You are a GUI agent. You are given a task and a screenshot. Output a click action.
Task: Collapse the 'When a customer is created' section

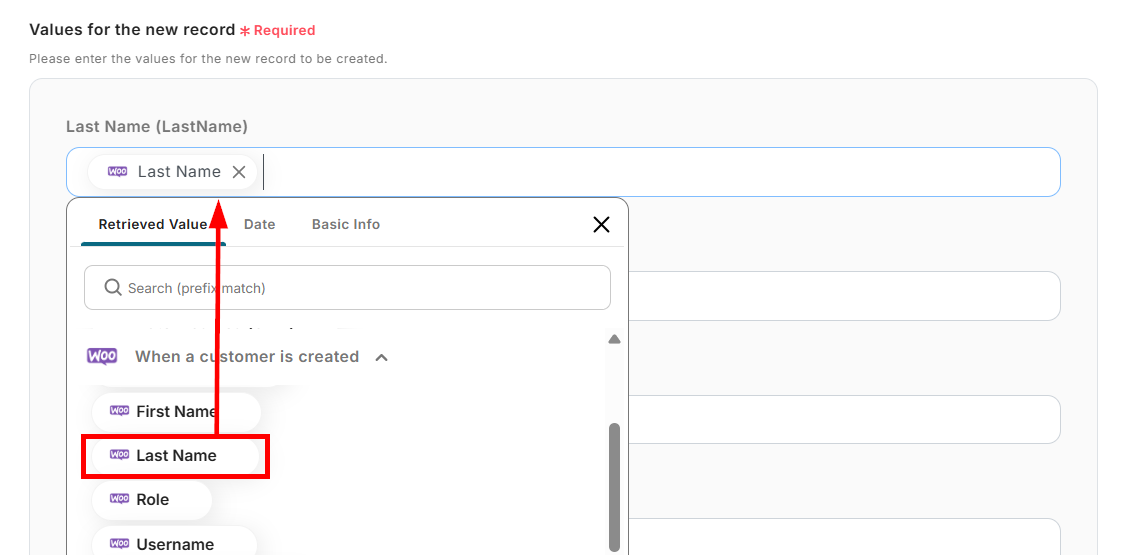381,357
